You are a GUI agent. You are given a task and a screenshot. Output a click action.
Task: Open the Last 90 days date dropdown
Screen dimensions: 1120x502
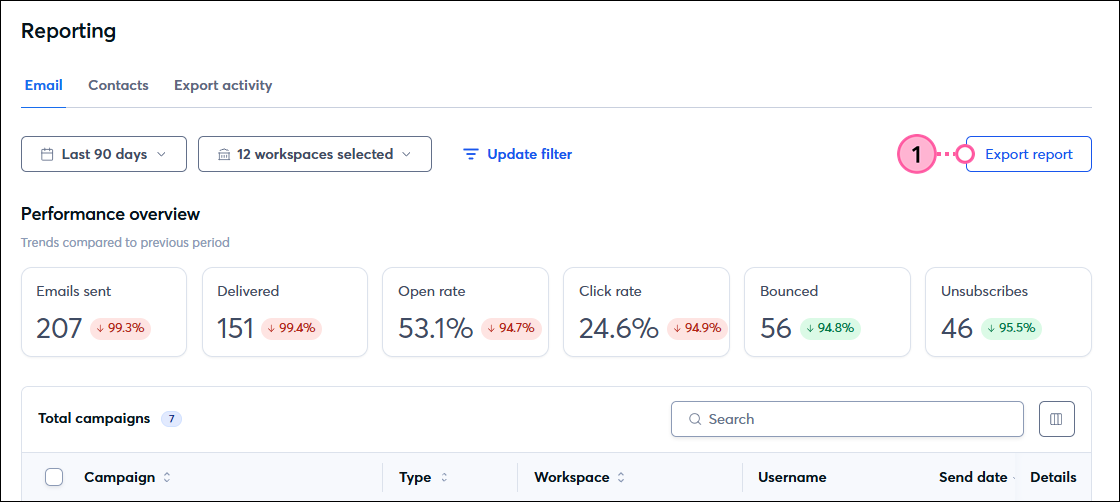point(104,154)
